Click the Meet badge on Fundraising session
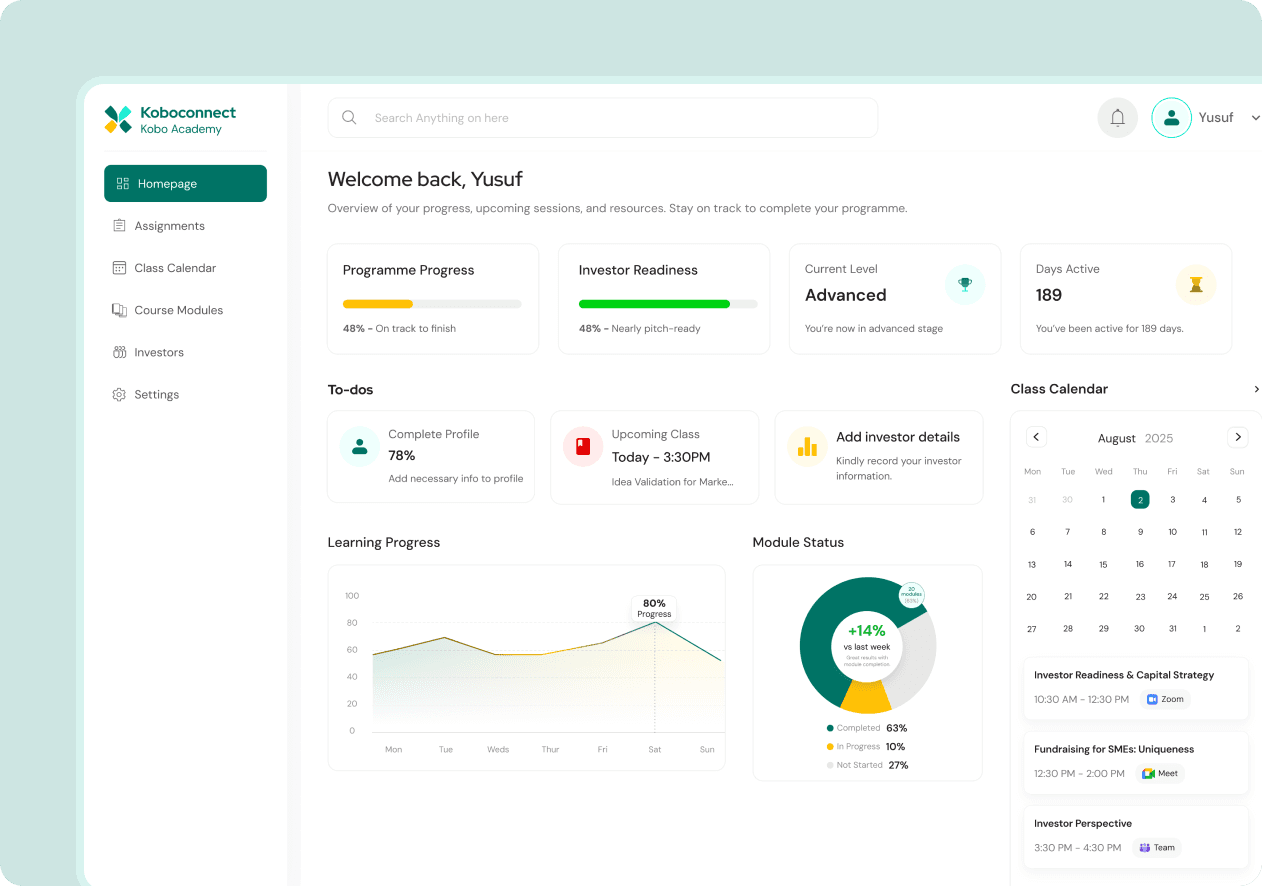Screen dimensions: 1262x886 point(1159,773)
